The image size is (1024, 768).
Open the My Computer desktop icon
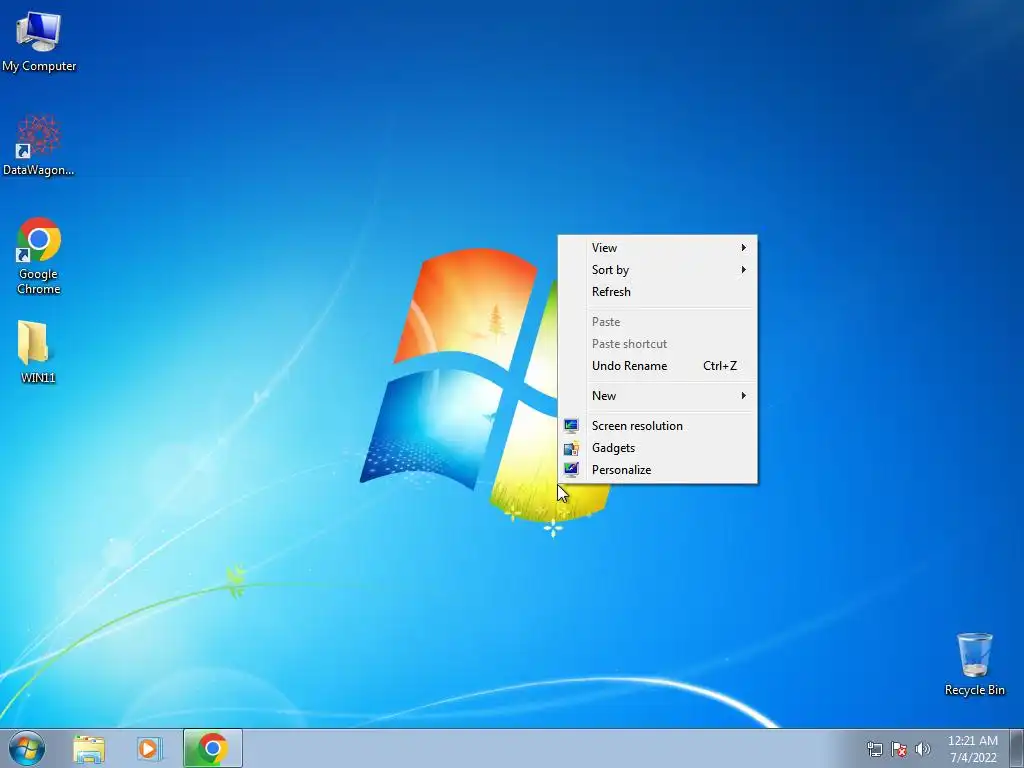39,42
